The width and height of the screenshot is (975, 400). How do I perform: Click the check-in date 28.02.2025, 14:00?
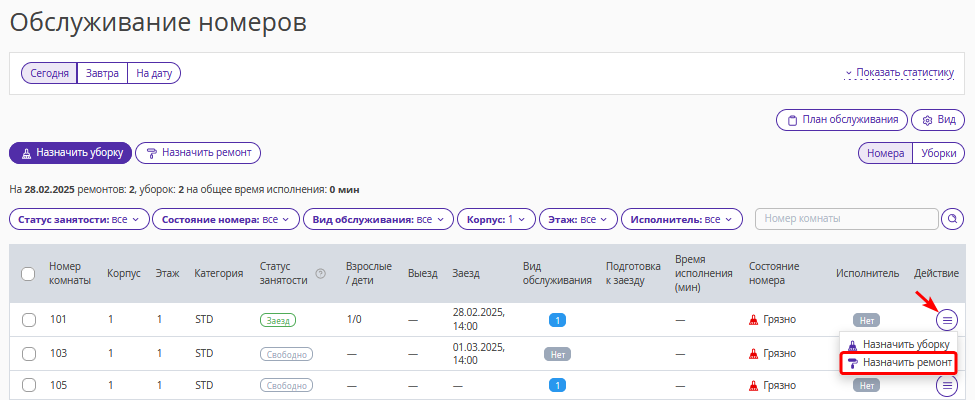[479, 319]
